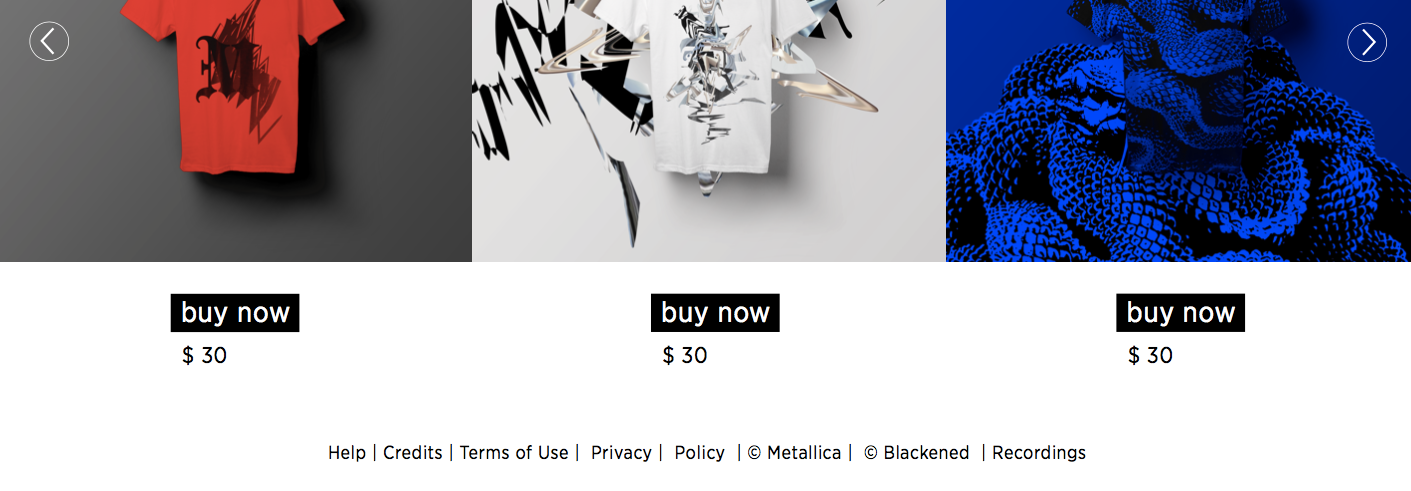Open the © Metallica link

[x=795, y=453]
